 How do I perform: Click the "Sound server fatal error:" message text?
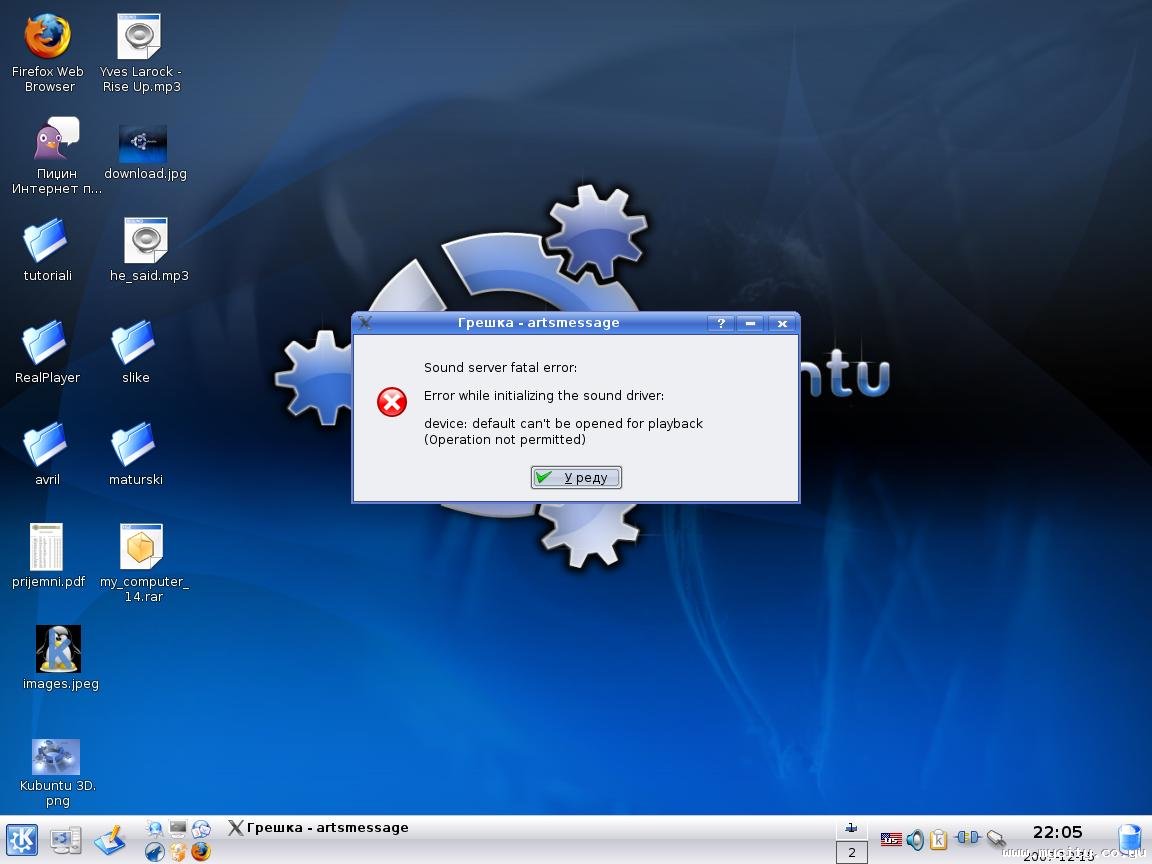pyautogui.click(x=500, y=367)
